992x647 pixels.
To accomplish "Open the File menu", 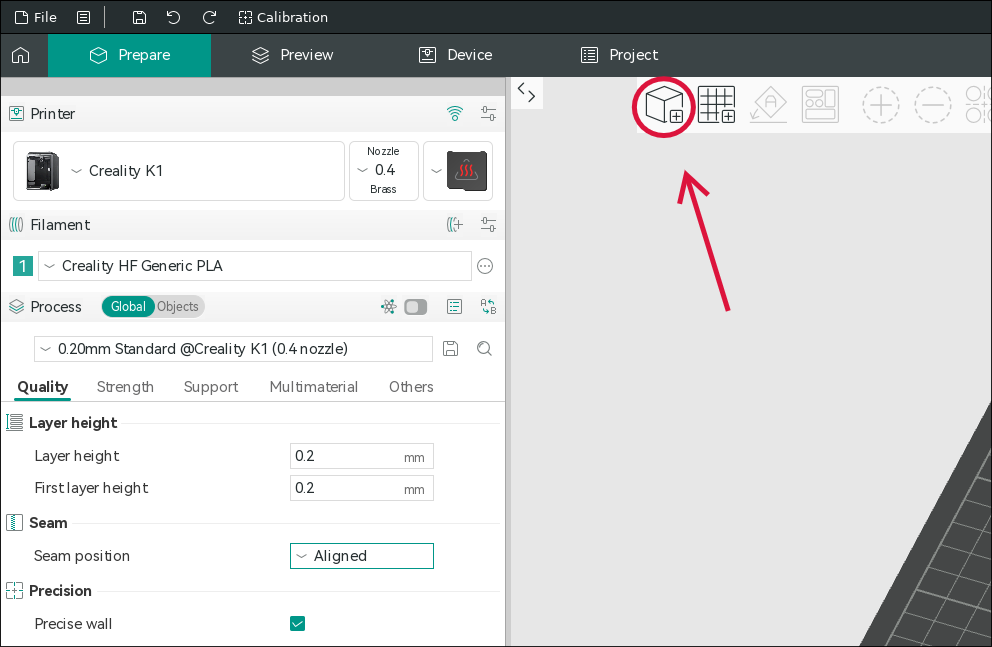I will 35,18.
